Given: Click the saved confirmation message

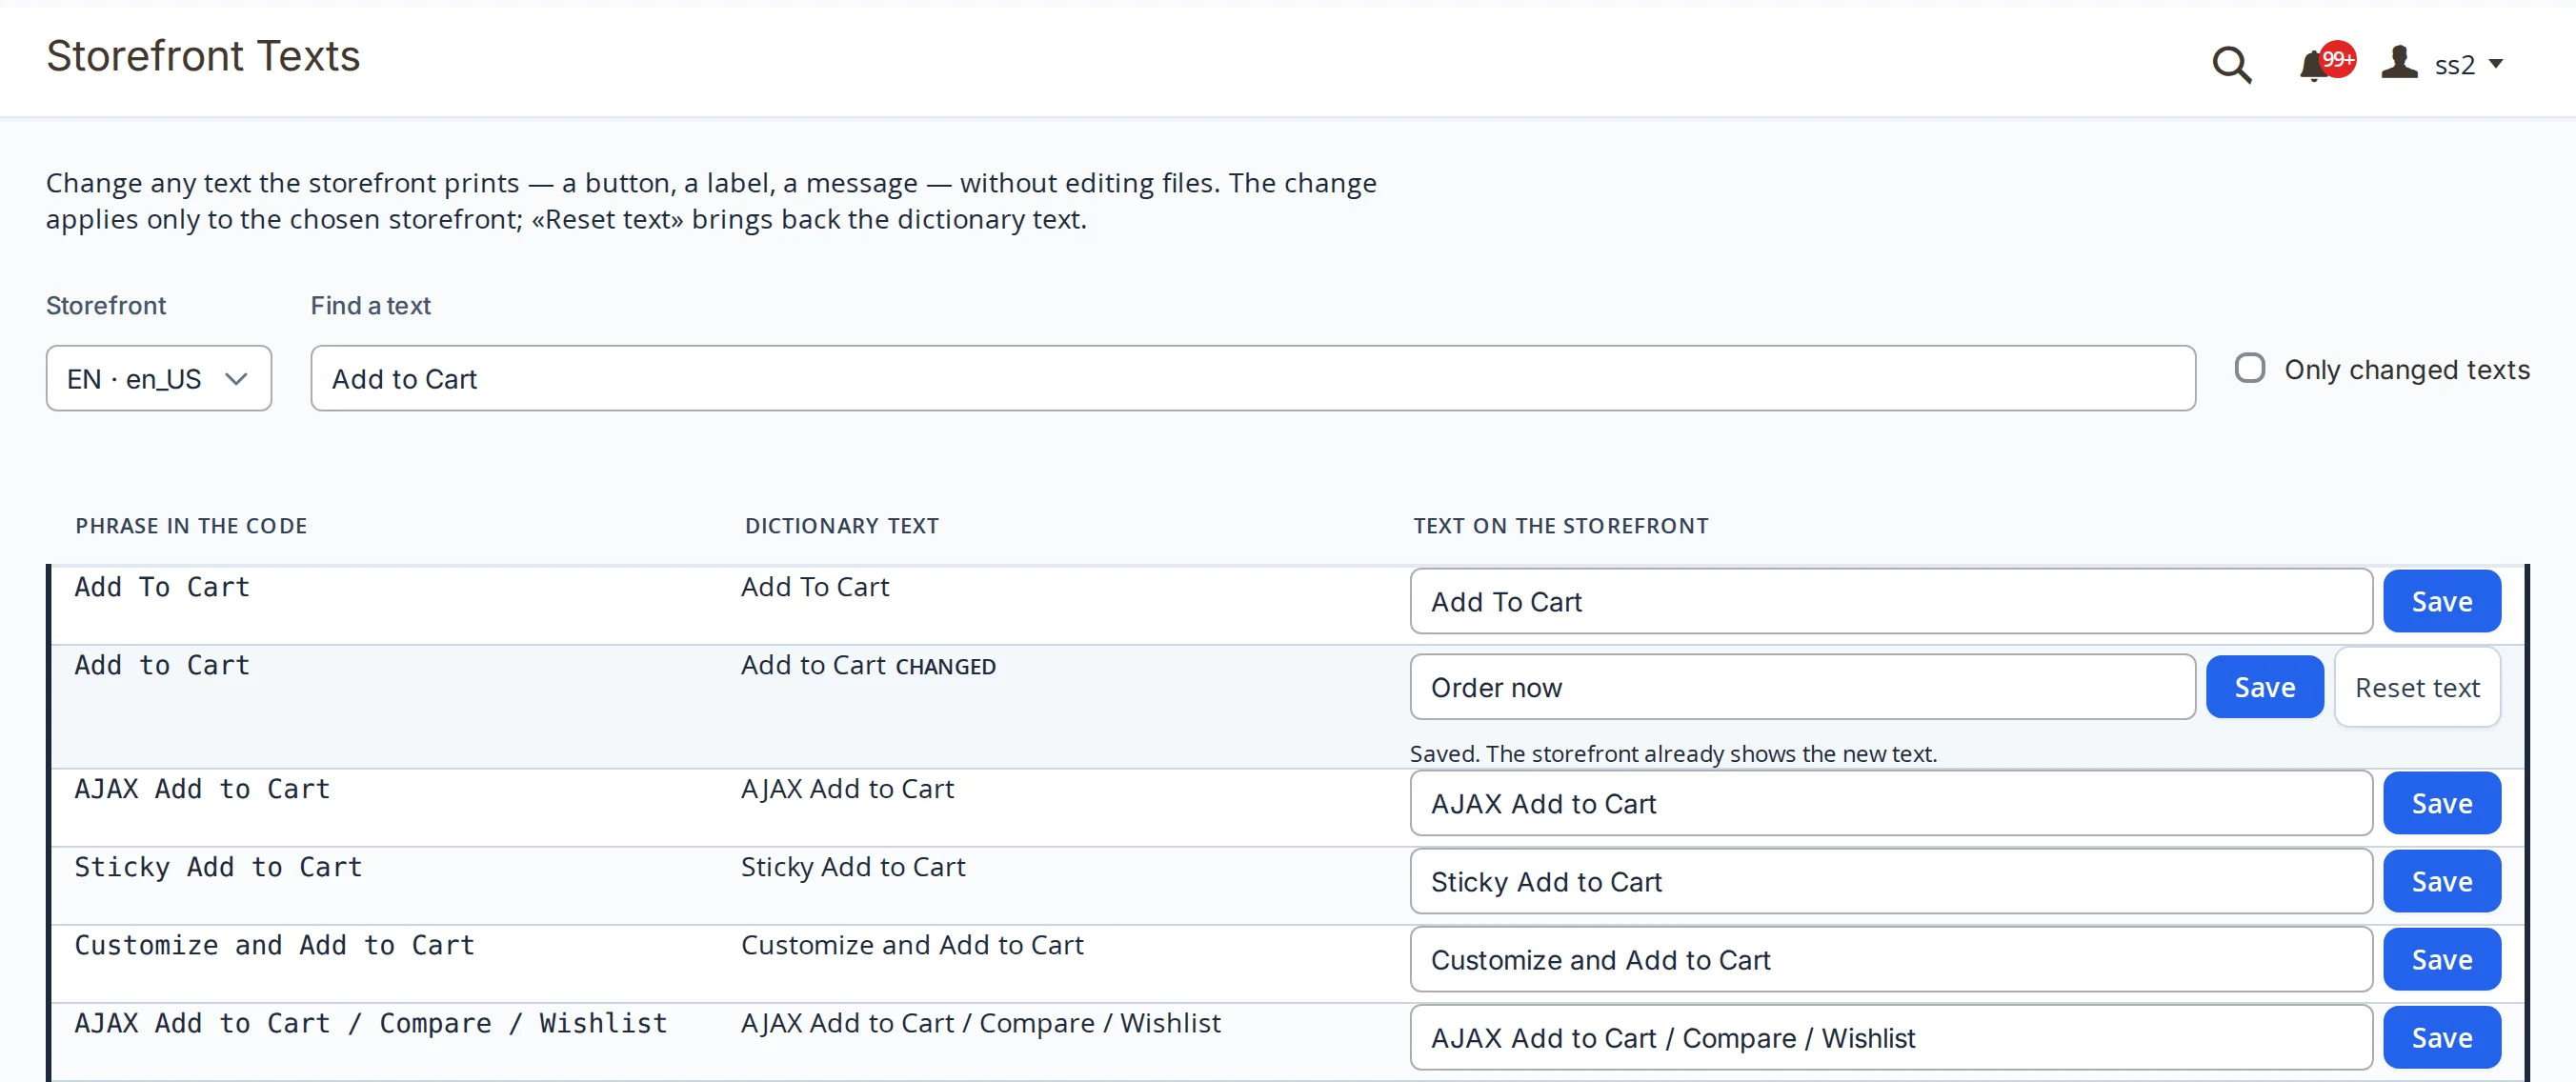Looking at the screenshot, I should click(x=1673, y=753).
